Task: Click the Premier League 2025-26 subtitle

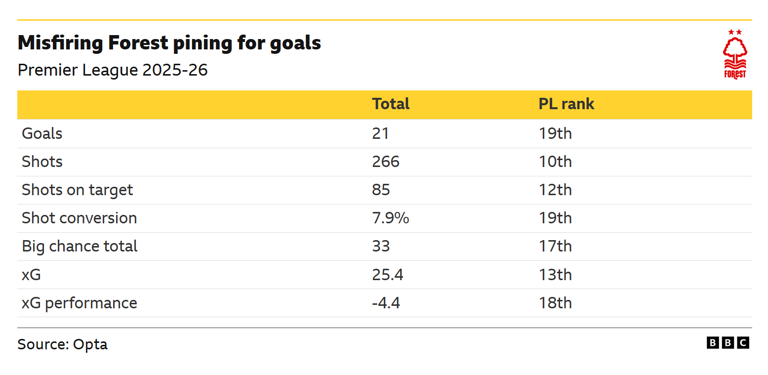Action: [113, 70]
